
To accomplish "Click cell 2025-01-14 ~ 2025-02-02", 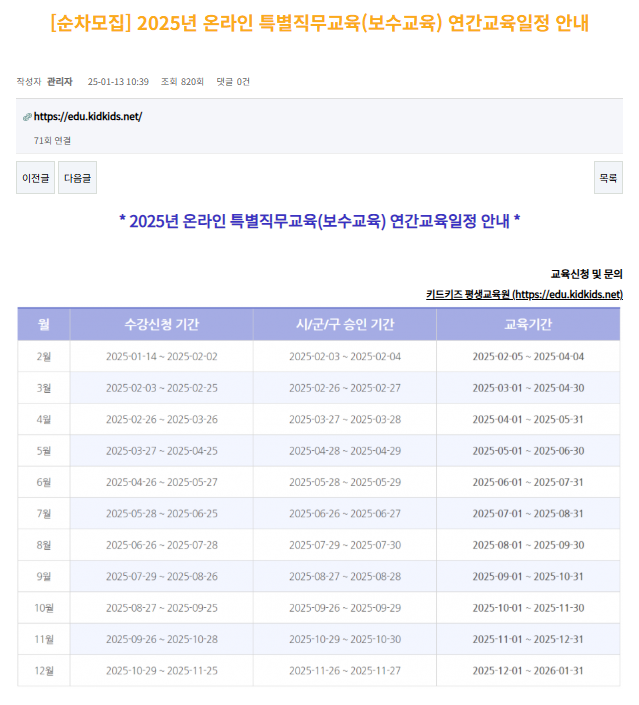I will coord(162,357).
